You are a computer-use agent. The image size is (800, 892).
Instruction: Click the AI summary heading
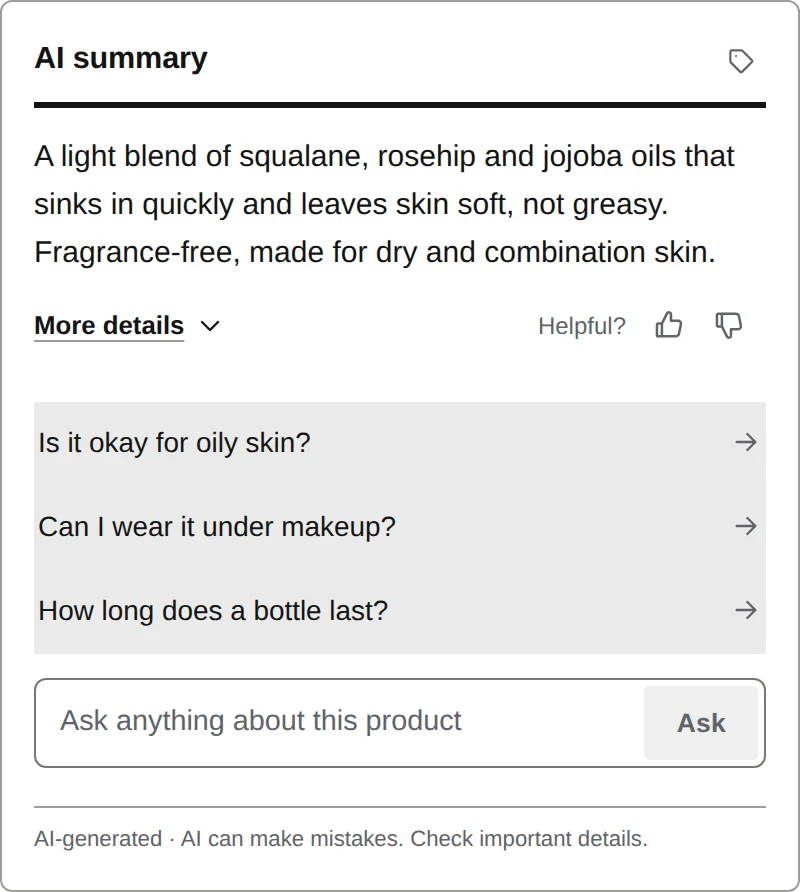[x=121, y=58]
